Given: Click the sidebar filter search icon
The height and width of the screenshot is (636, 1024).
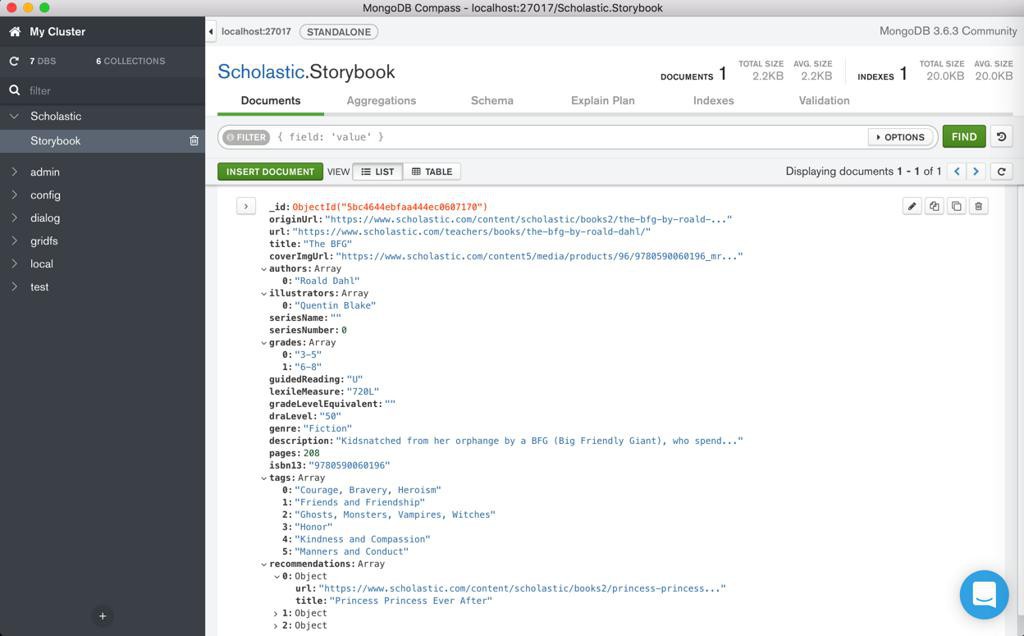Looking at the screenshot, I should tap(14, 90).
